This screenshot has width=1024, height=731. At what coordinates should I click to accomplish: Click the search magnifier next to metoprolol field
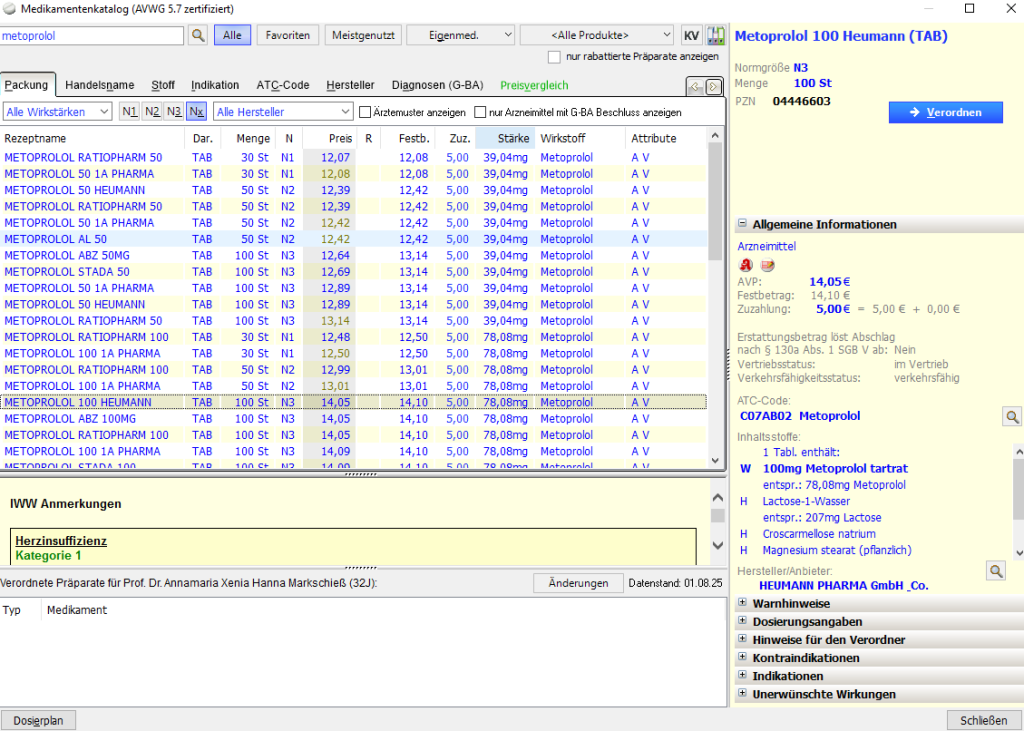click(x=198, y=35)
